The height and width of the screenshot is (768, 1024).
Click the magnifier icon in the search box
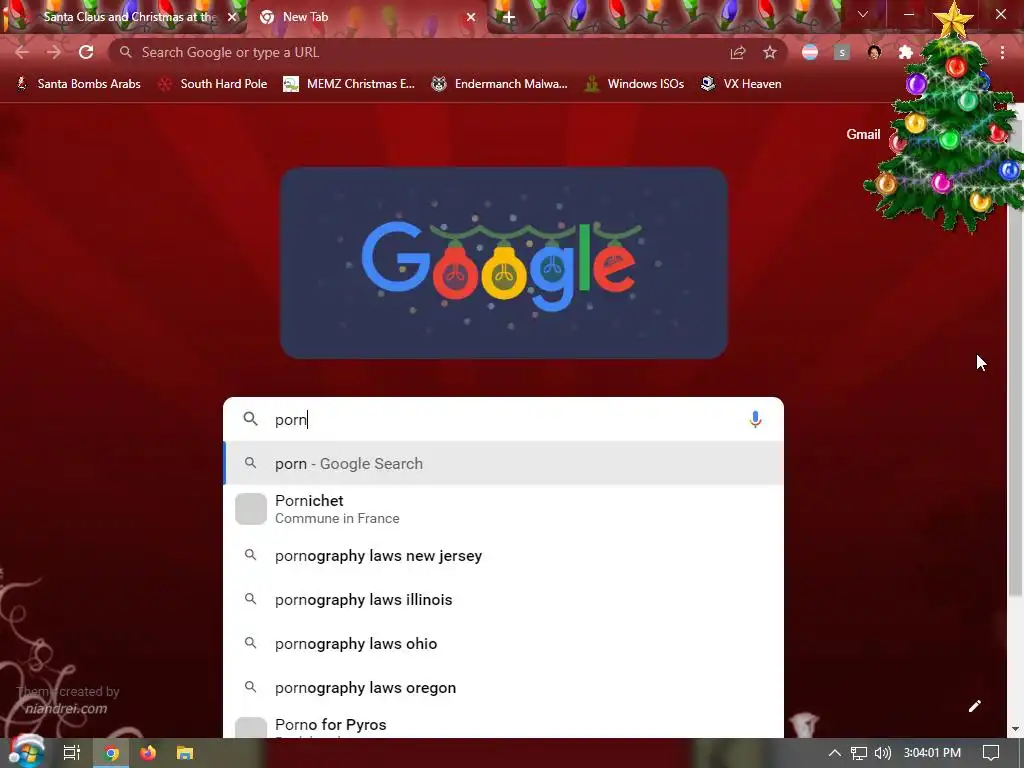coord(251,419)
